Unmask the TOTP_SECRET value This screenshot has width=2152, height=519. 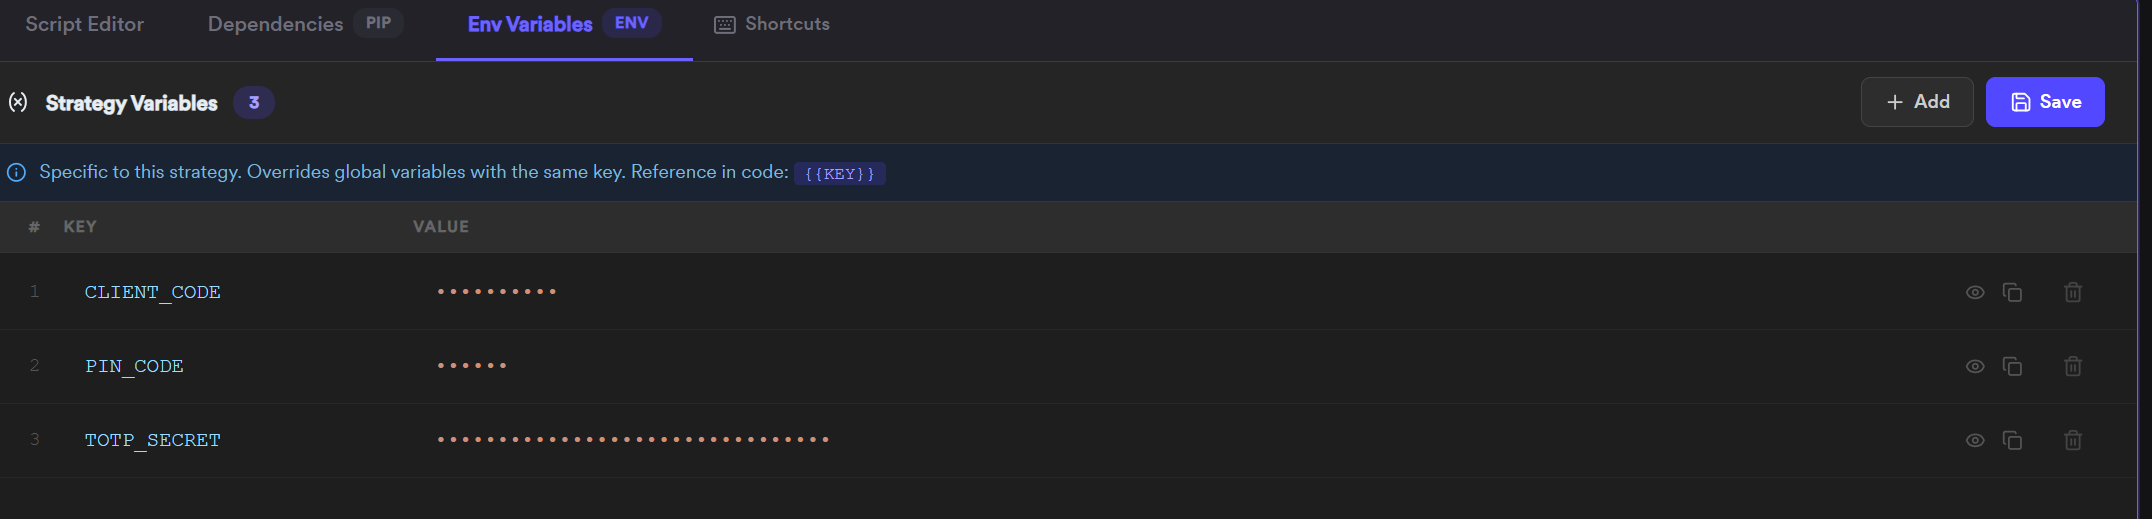coord(1975,440)
